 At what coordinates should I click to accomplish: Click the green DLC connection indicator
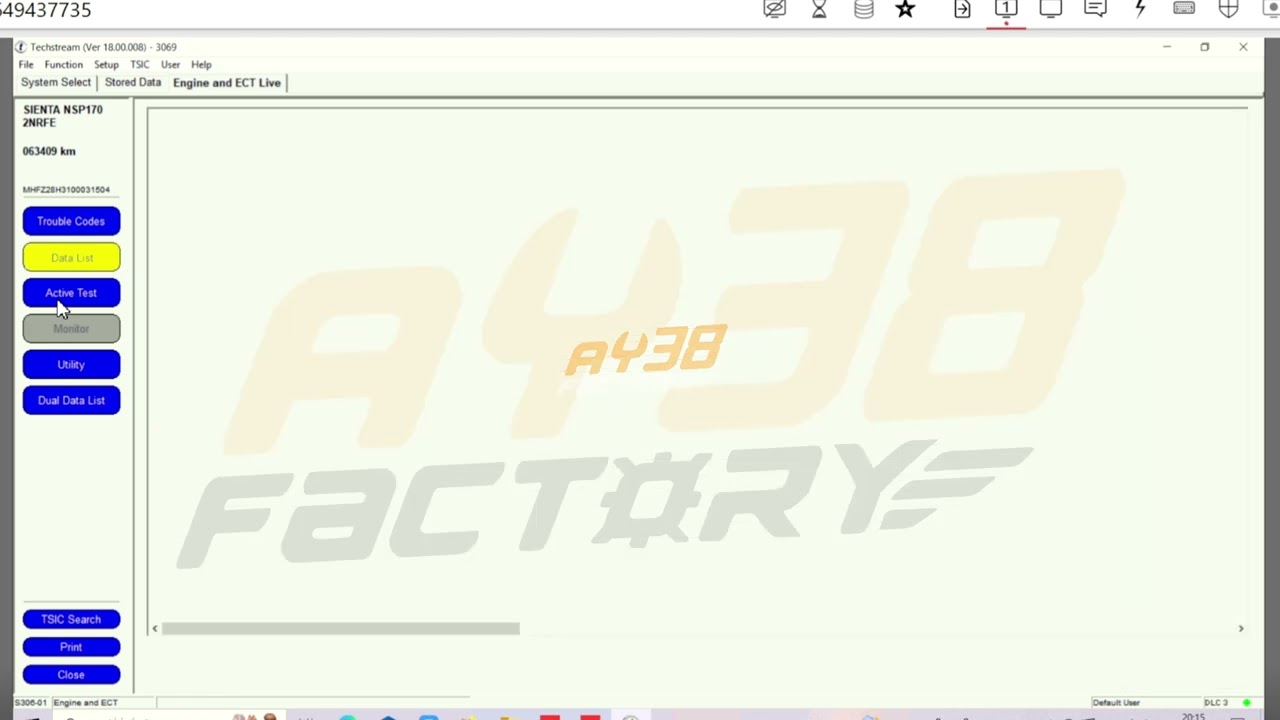coord(1246,703)
